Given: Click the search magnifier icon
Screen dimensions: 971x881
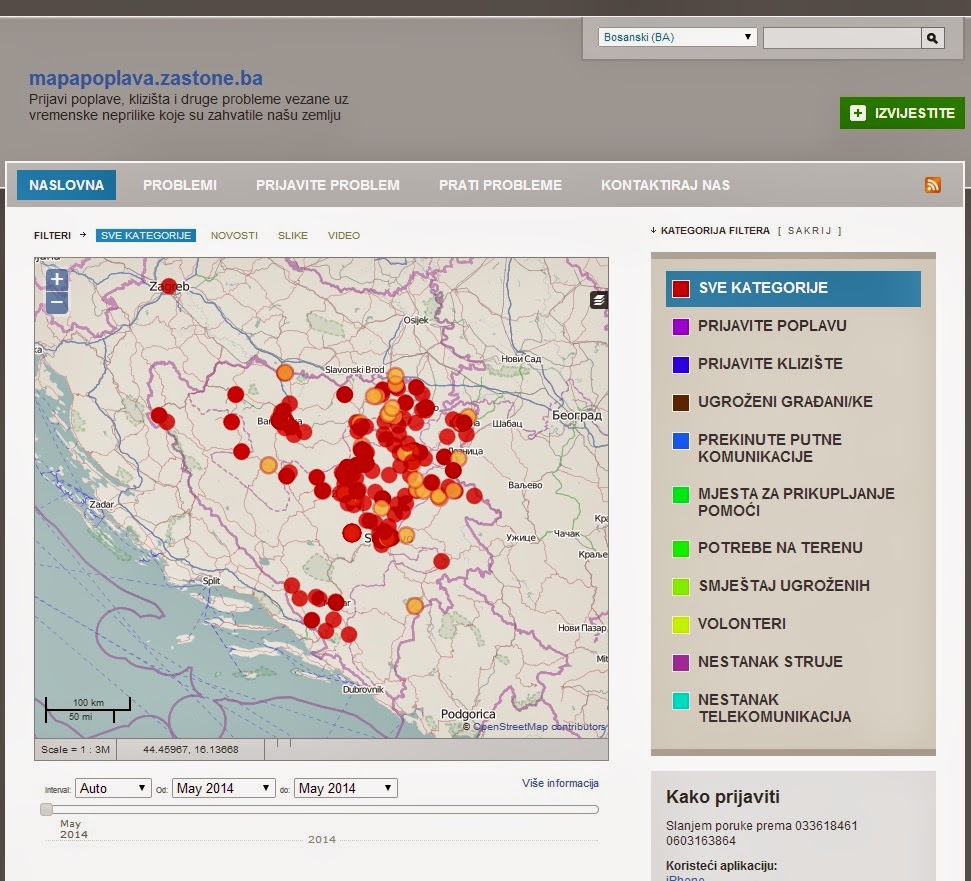Looking at the screenshot, I should click(x=932, y=37).
